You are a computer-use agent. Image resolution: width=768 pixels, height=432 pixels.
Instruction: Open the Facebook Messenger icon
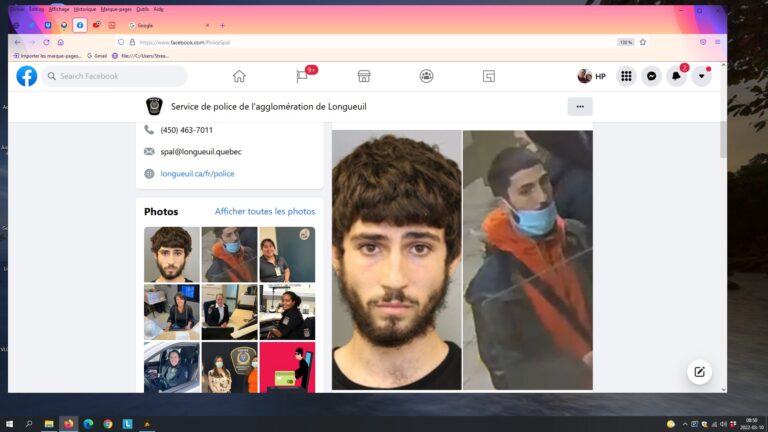tap(651, 76)
